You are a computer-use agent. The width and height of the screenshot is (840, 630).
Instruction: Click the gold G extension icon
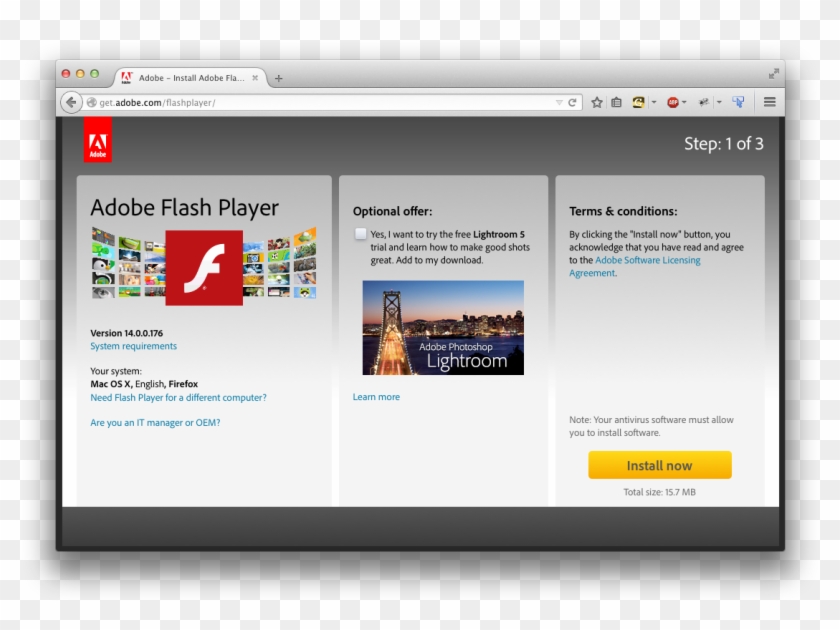638,101
